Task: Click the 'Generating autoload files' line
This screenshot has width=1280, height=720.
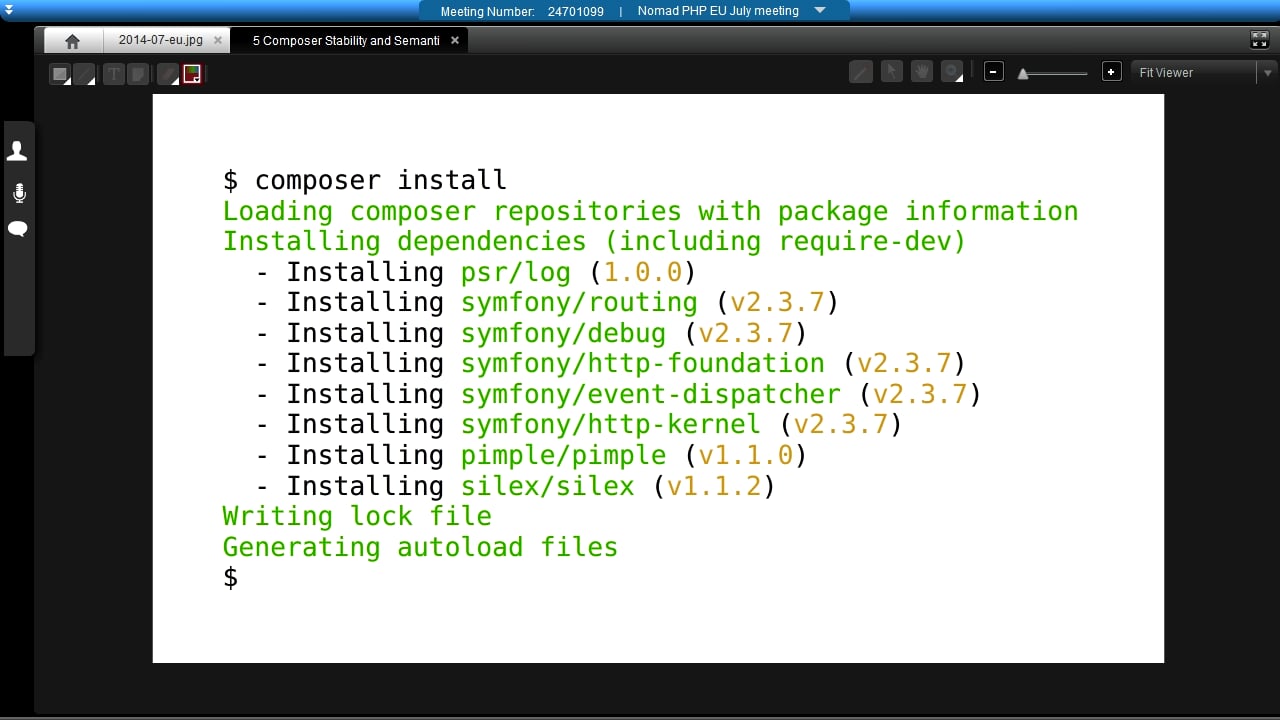Action: (420, 548)
